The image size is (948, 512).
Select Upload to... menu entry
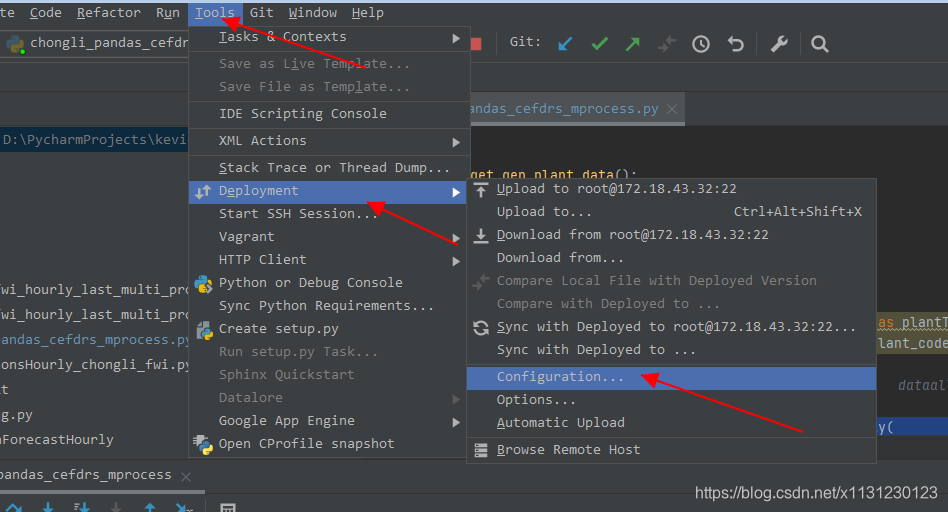[671, 212]
